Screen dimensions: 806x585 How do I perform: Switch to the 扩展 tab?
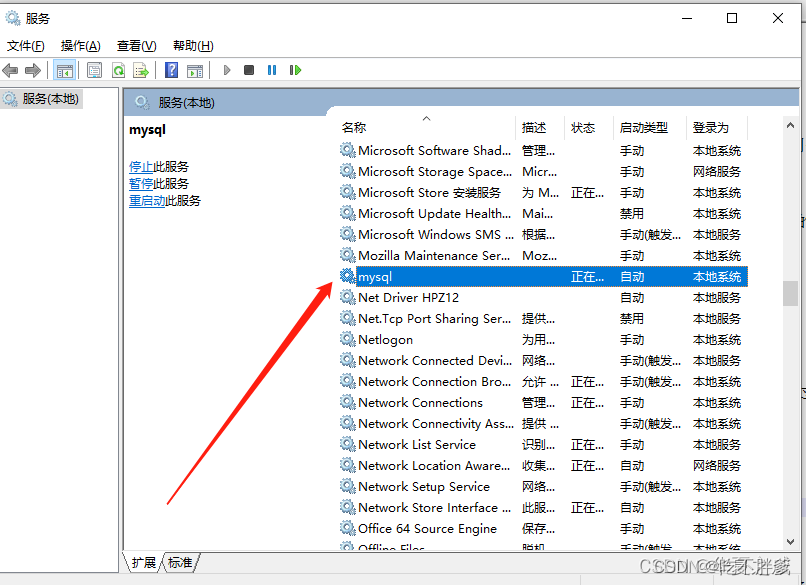pos(143,562)
